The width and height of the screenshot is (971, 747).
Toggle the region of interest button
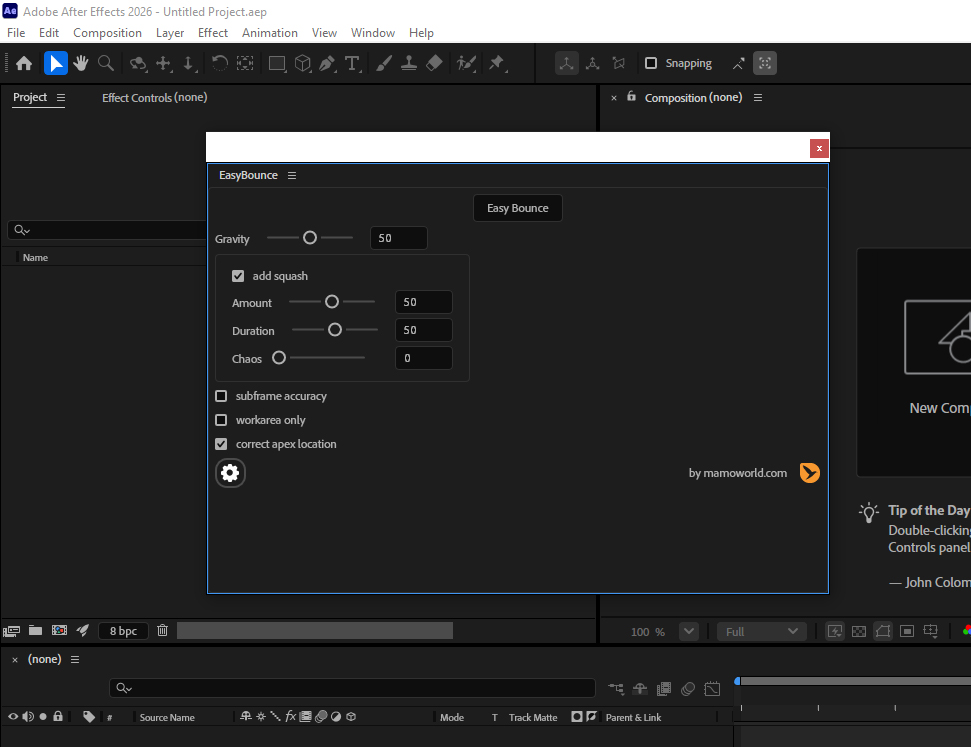tap(907, 631)
